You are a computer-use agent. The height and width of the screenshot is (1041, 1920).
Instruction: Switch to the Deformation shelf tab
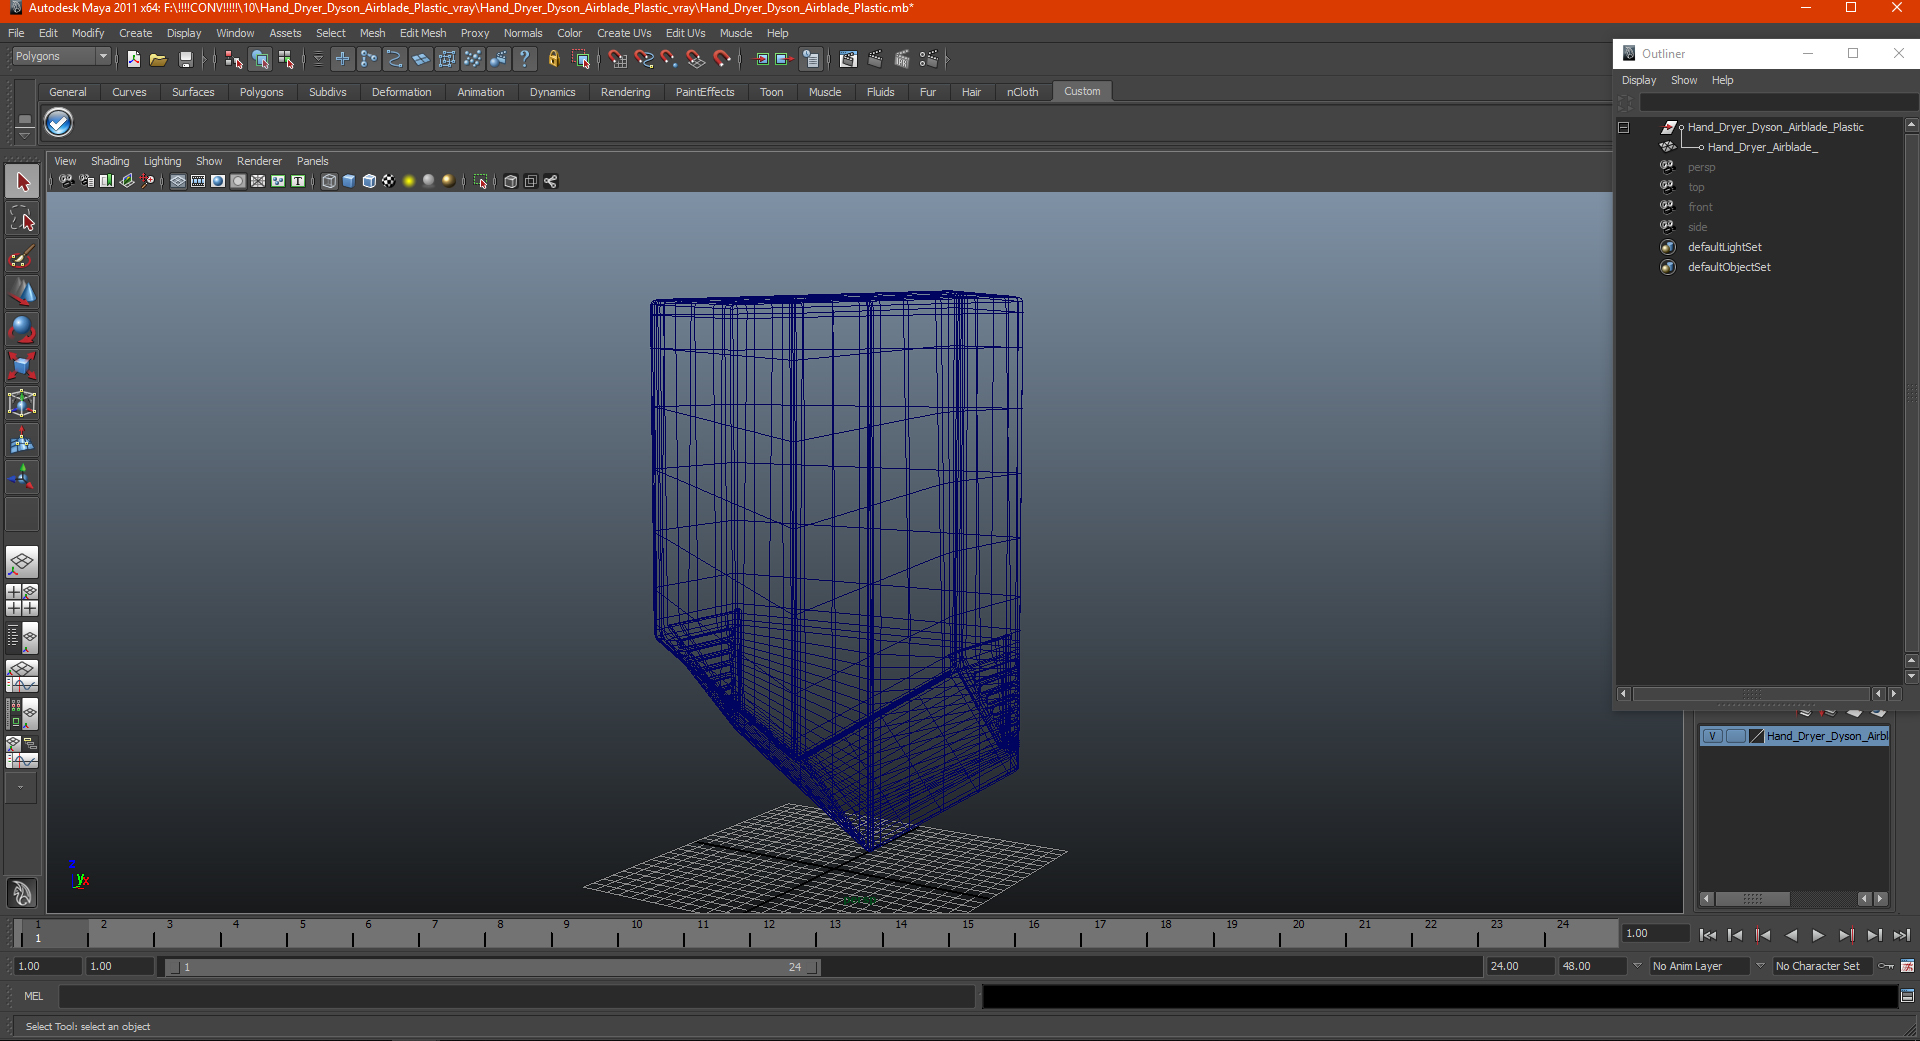click(x=401, y=92)
